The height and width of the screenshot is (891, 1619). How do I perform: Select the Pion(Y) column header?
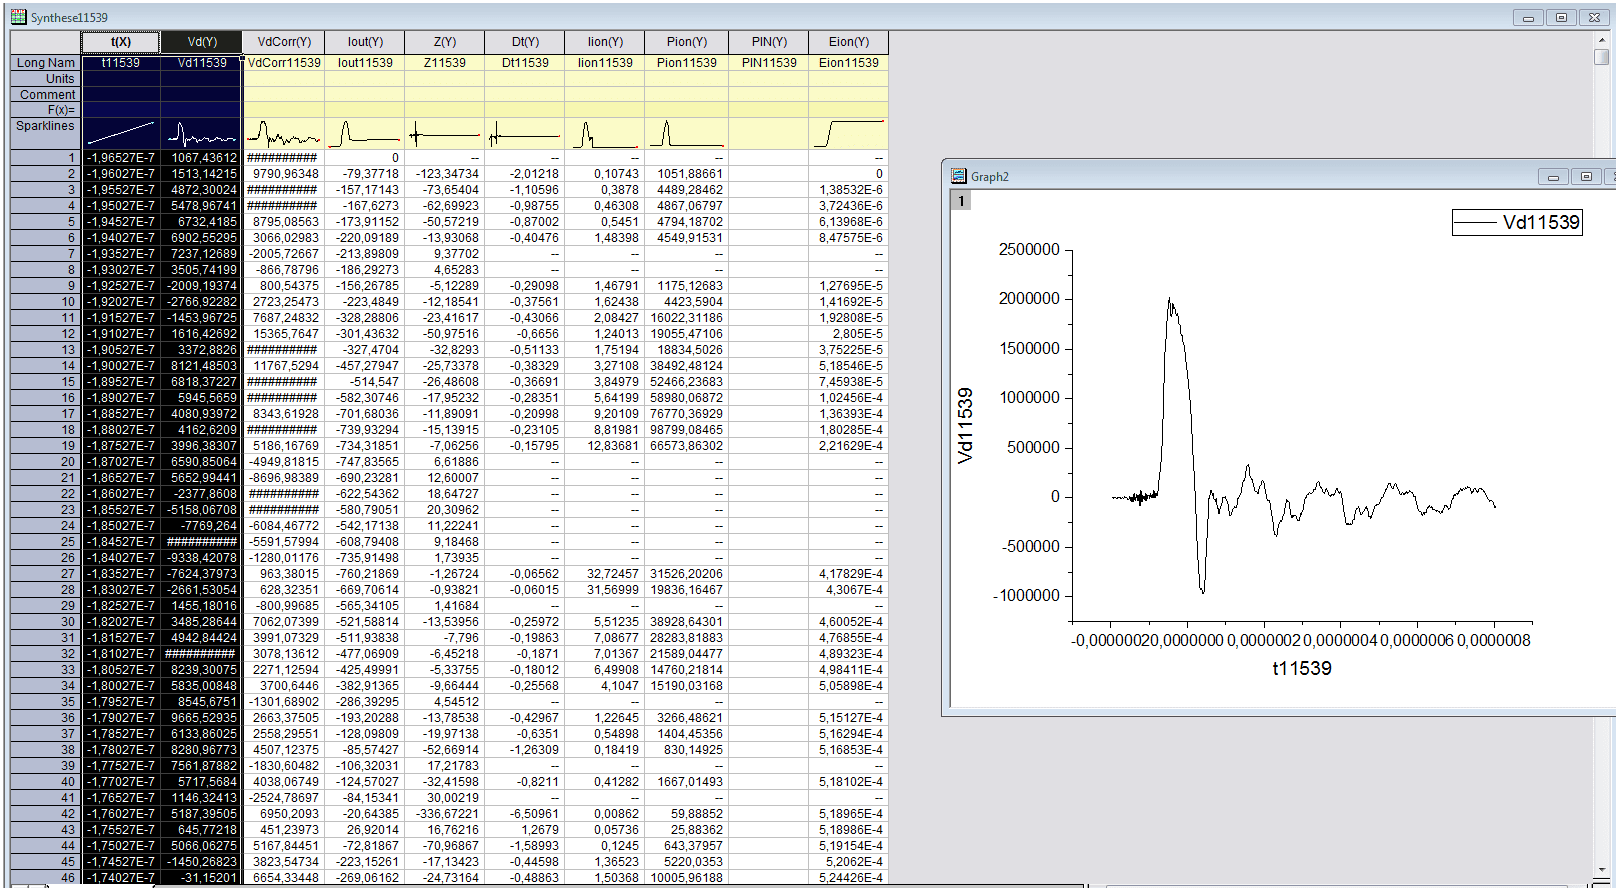pos(687,42)
